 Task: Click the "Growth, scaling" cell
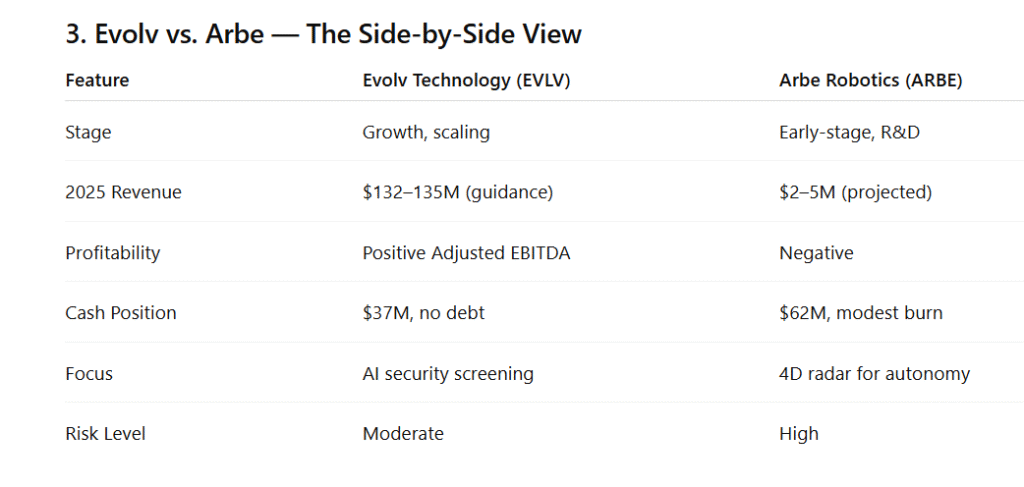click(426, 132)
